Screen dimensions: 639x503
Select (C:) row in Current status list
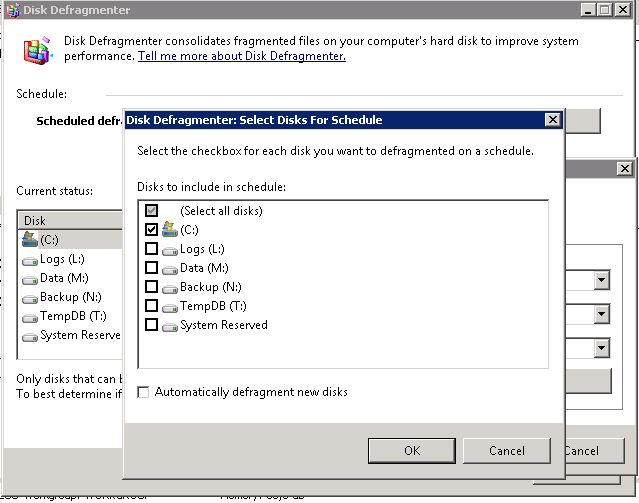point(71,239)
